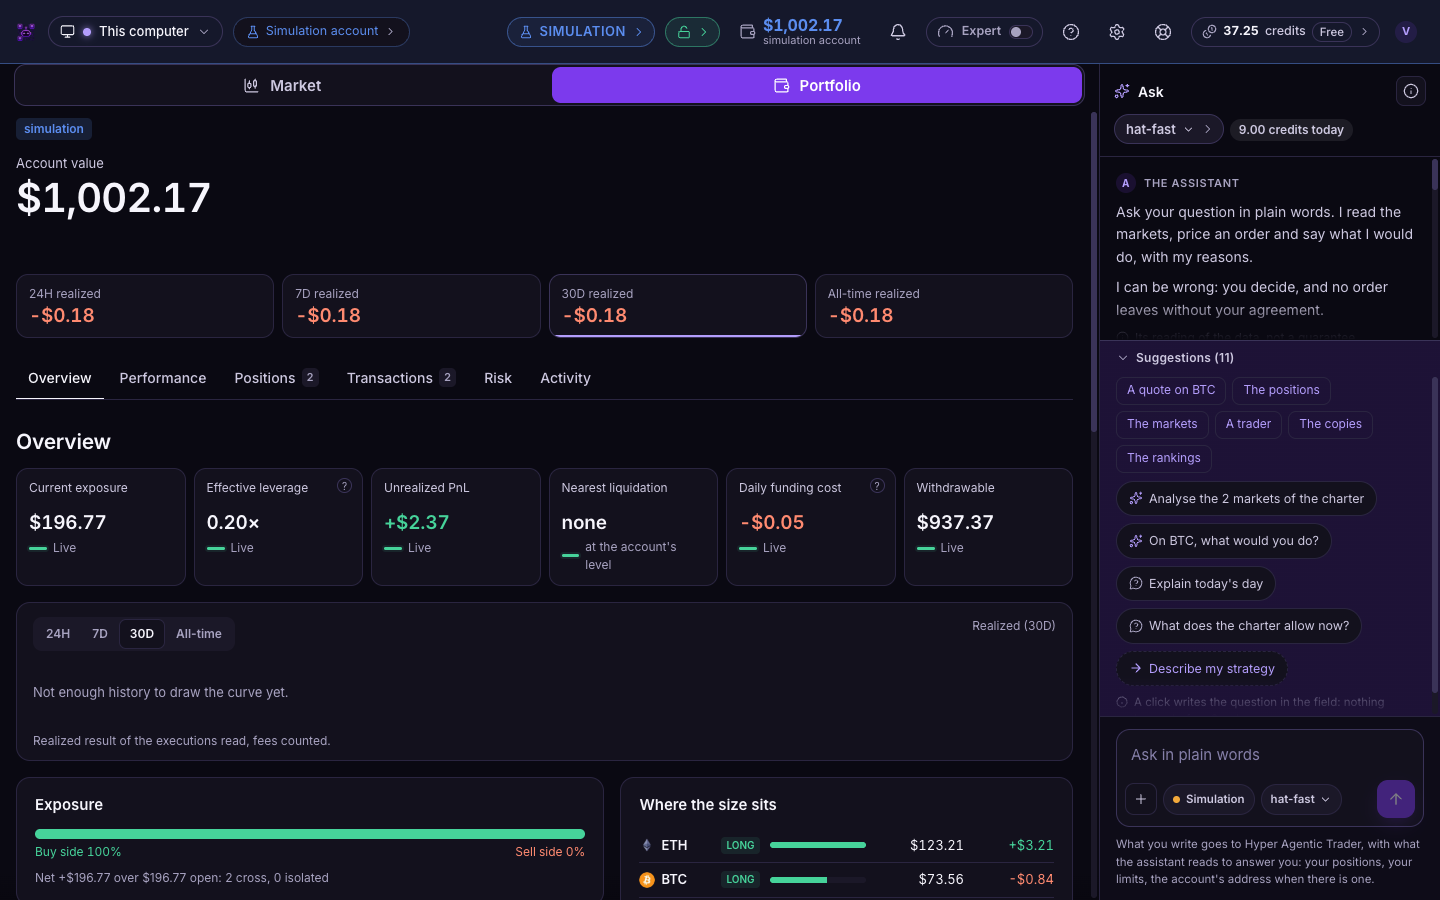Click the ETH coin icon
This screenshot has width=1440, height=900.
(x=647, y=845)
